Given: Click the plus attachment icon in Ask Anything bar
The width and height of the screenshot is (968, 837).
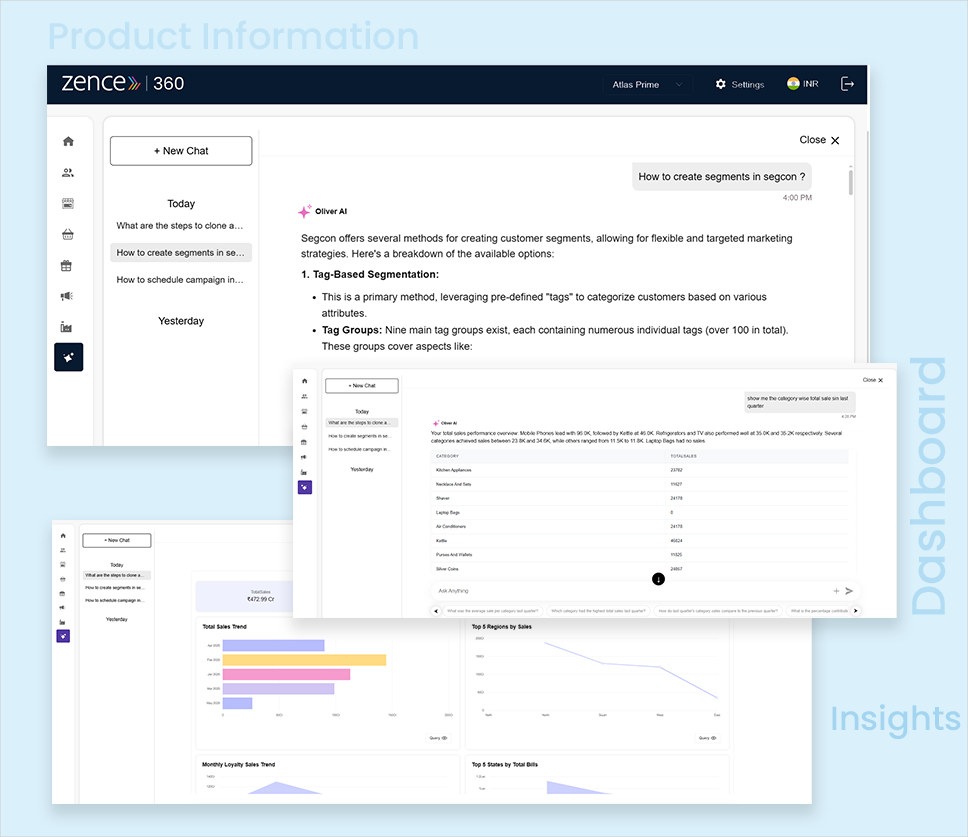Looking at the screenshot, I should click(x=837, y=591).
